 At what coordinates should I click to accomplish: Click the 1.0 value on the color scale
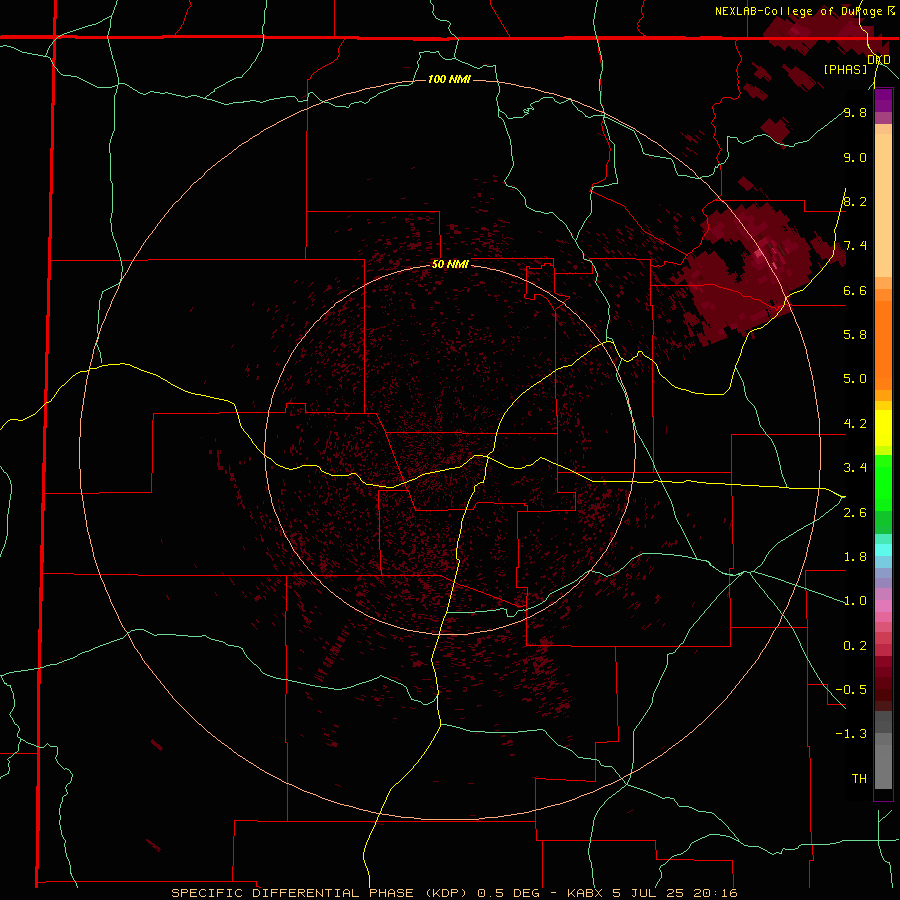[855, 601]
